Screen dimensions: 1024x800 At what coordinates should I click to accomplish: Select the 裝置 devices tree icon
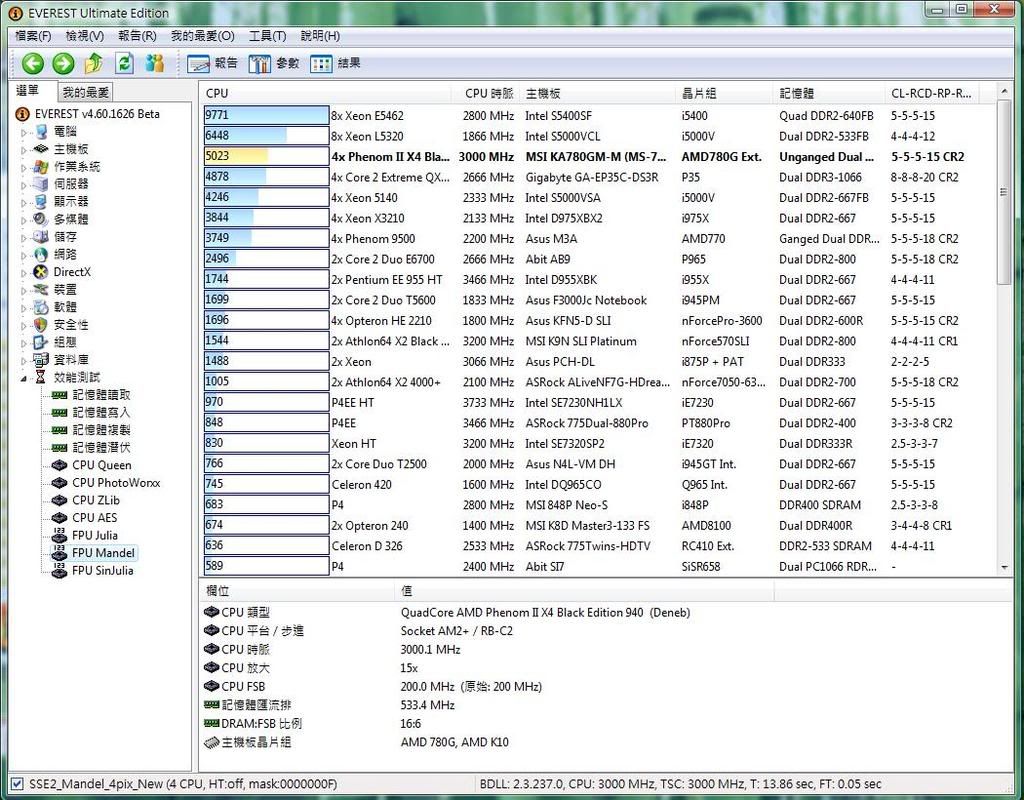[x=41, y=289]
